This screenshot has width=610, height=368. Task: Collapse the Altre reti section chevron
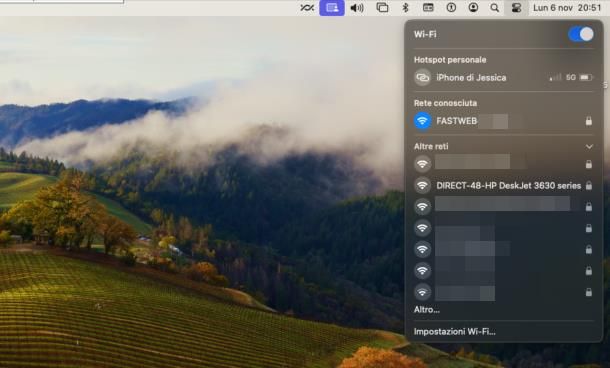[x=589, y=147]
